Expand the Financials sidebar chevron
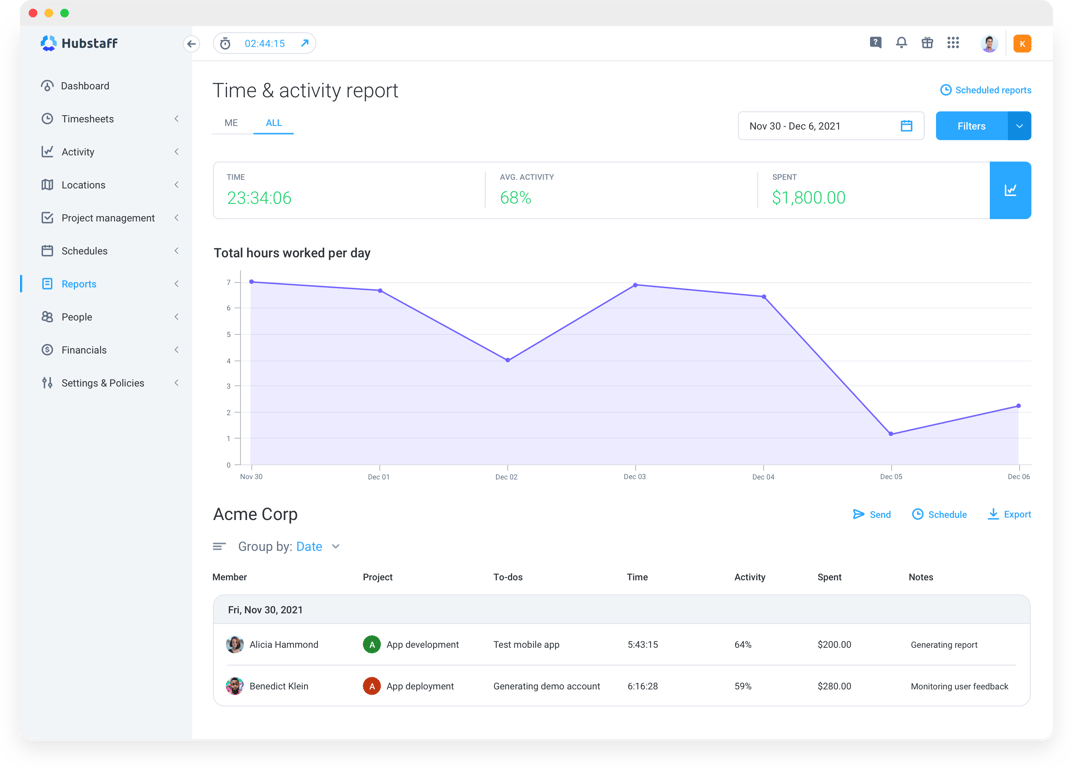This screenshot has height=768, width=1073. coord(177,350)
